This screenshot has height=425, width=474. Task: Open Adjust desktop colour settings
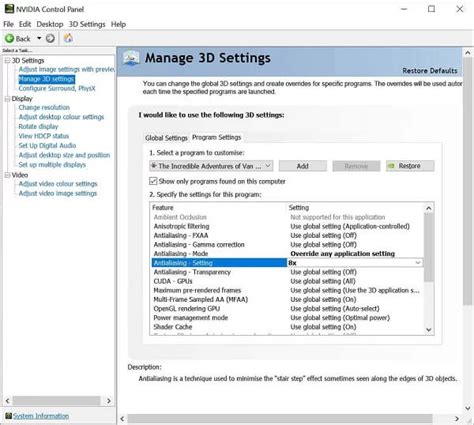coord(61,117)
